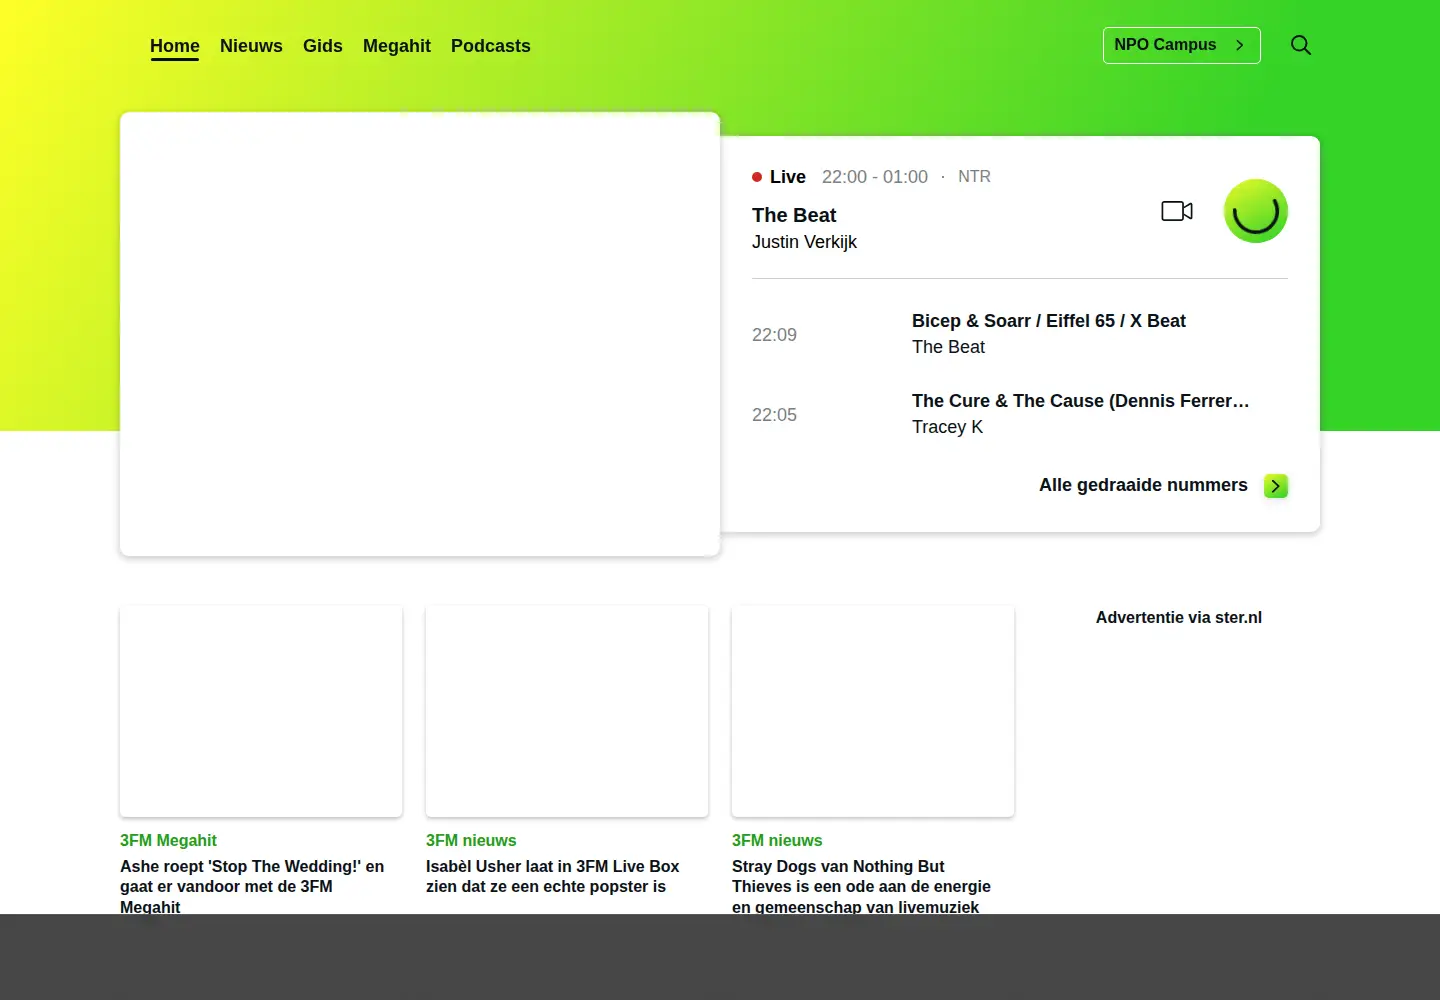Watch the live video stream camera icon

(1177, 211)
